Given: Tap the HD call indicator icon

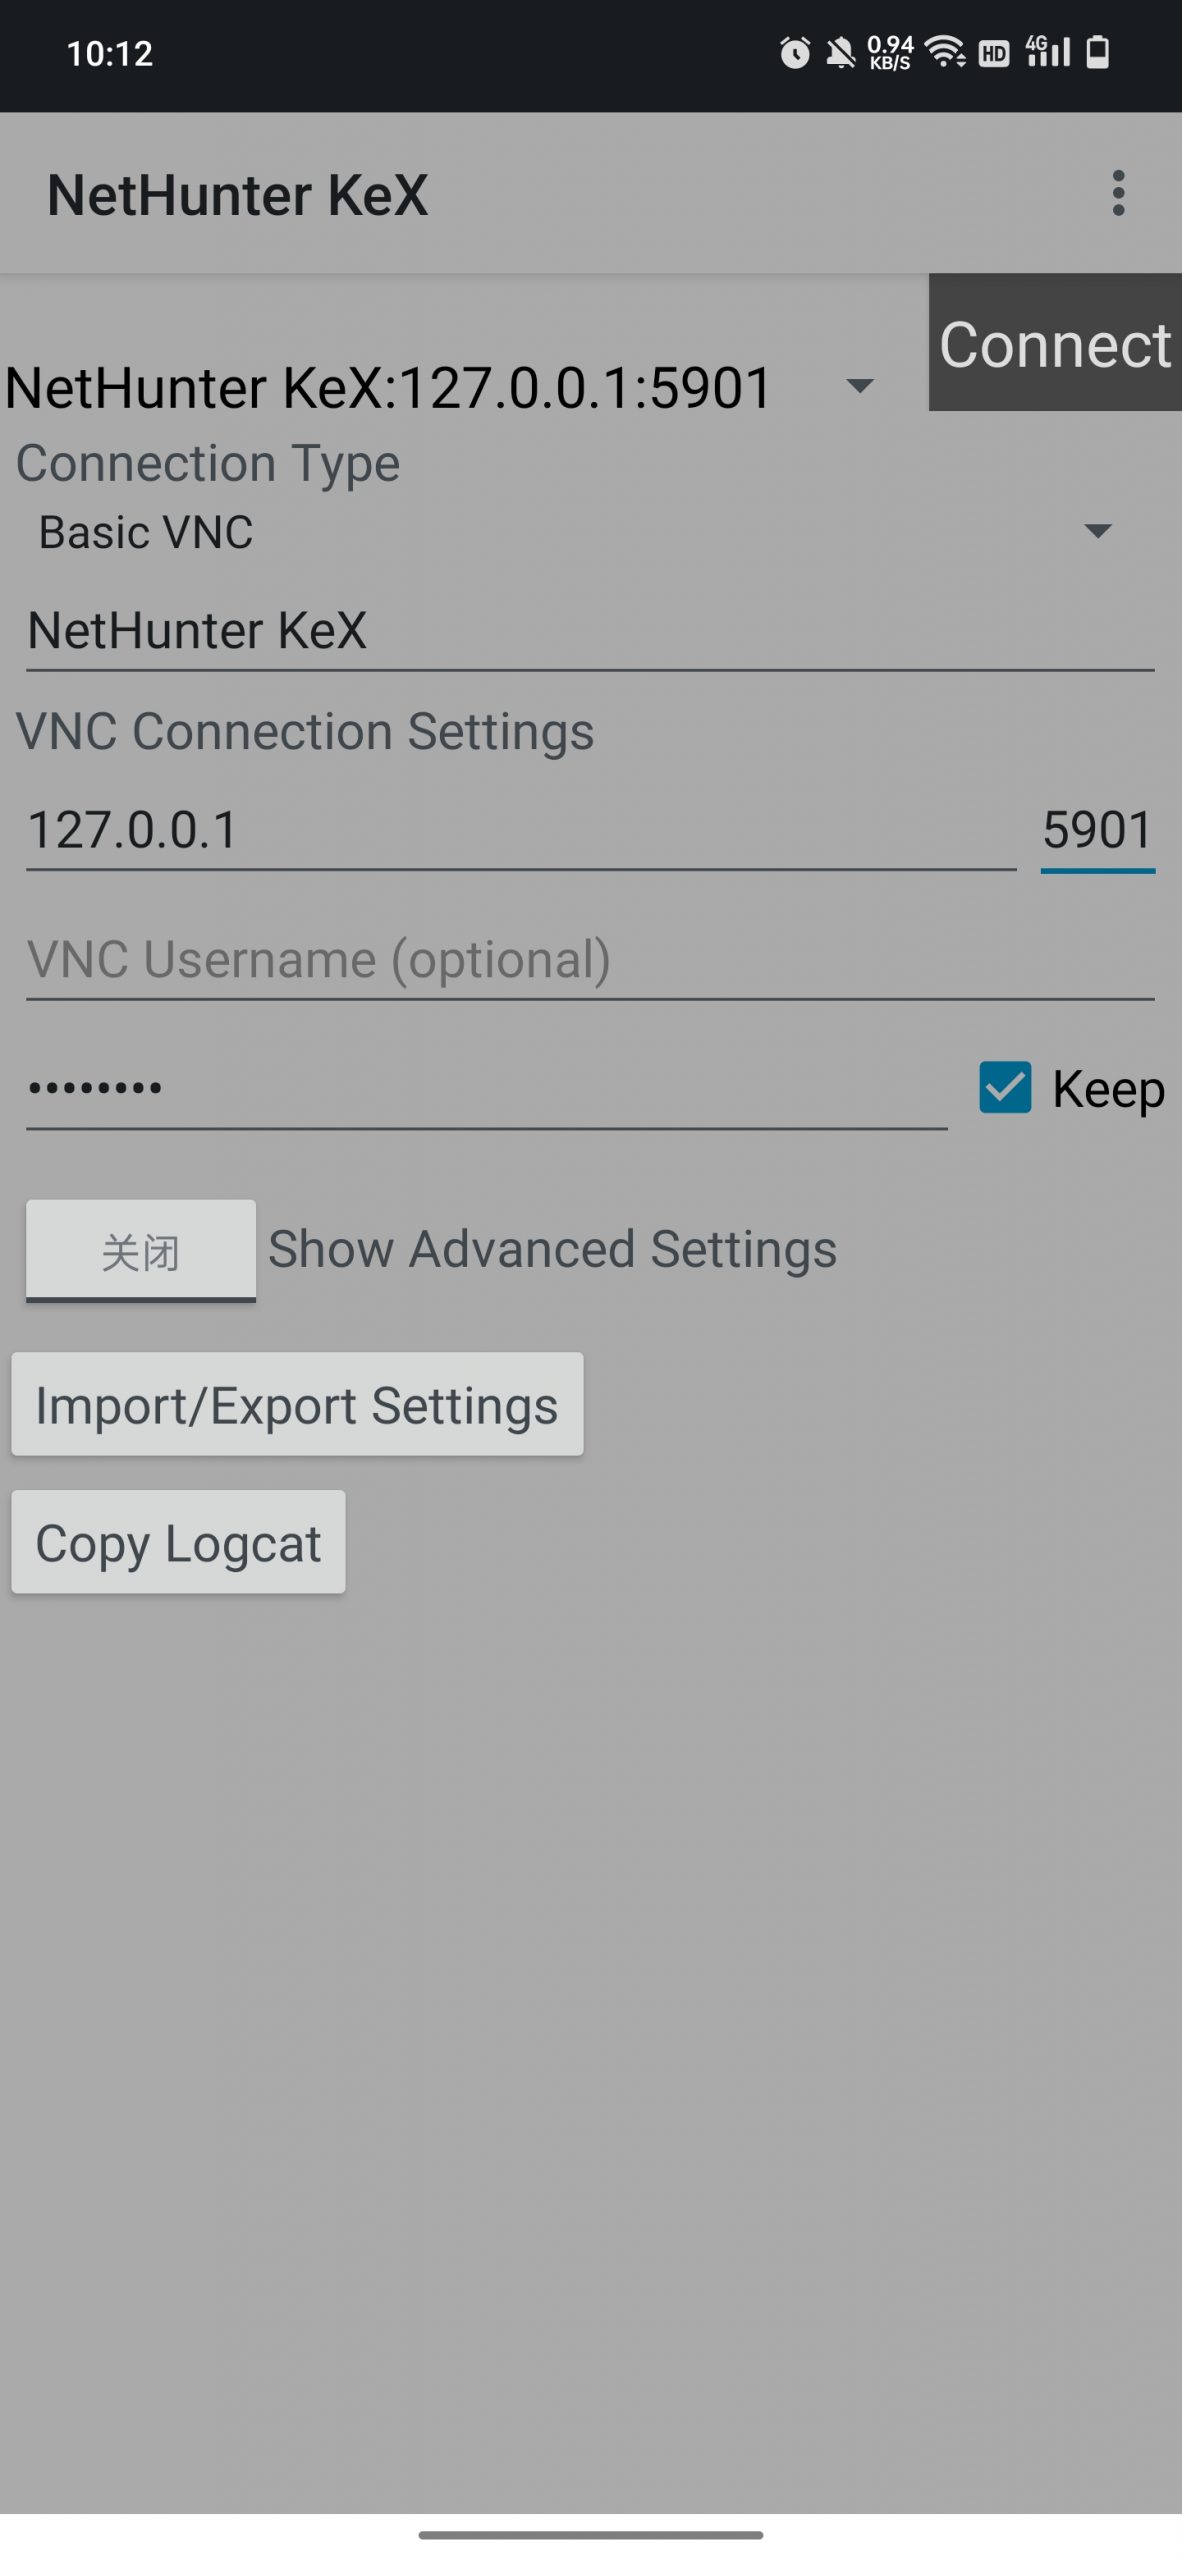Looking at the screenshot, I should coord(993,53).
